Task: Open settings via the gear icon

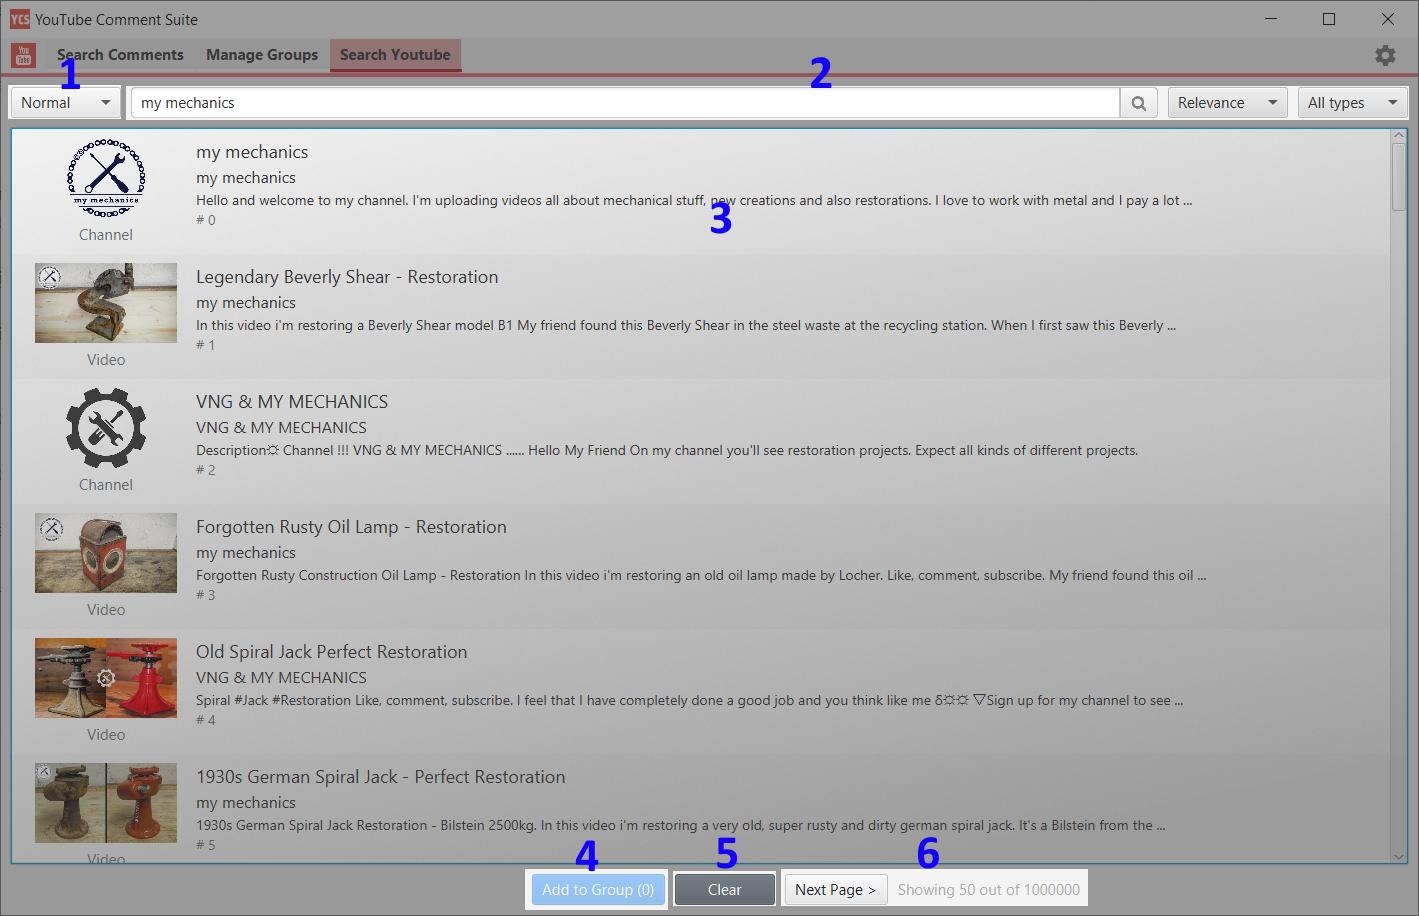Action: (1385, 55)
